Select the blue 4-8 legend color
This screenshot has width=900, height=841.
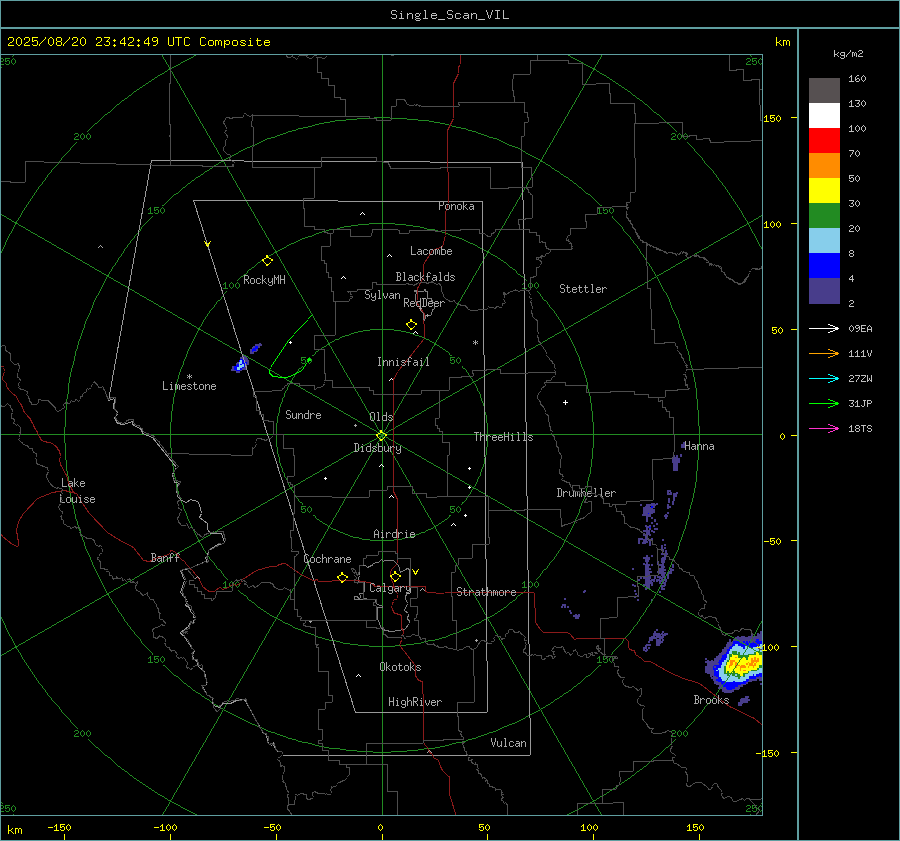(x=824, y=266)
